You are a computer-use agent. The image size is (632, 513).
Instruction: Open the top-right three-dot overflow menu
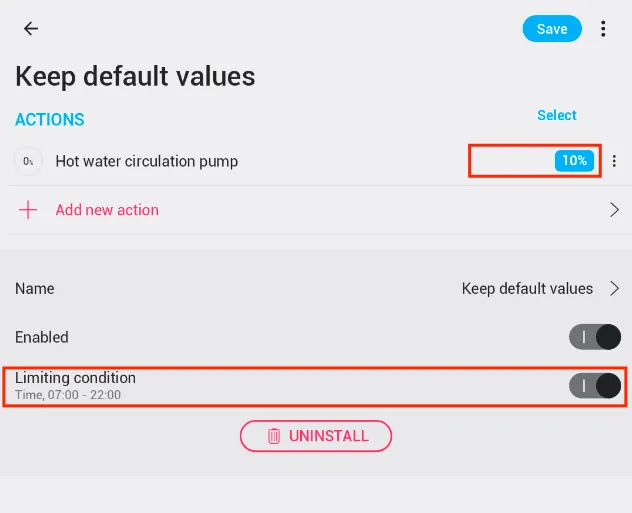click(603, 29)
